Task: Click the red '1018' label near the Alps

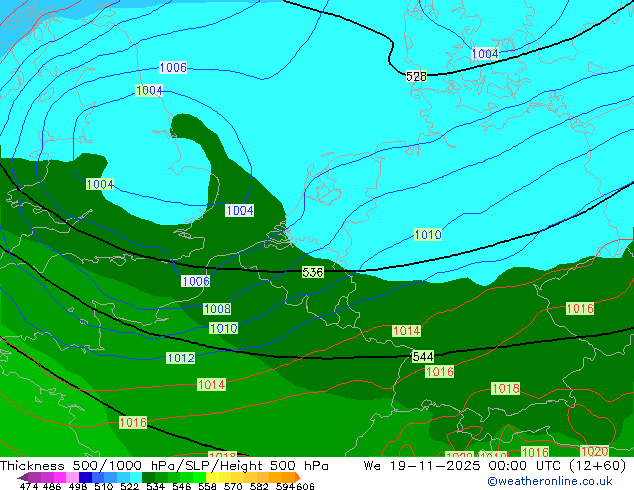Action: pos(505,388)
